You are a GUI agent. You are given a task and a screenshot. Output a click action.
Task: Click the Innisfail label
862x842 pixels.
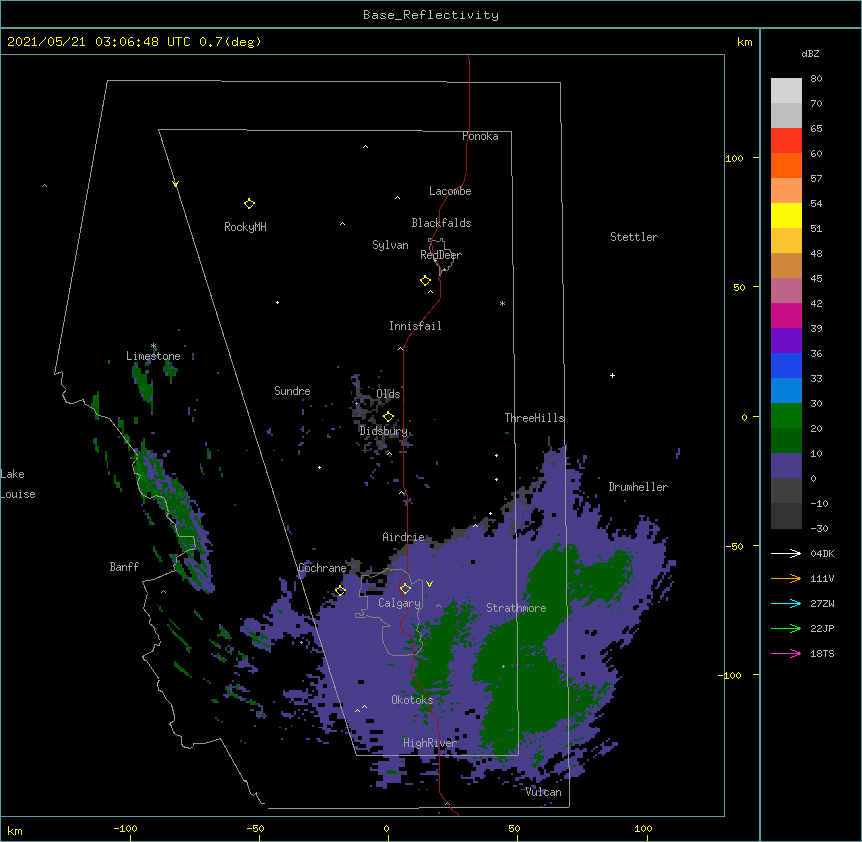415,326
